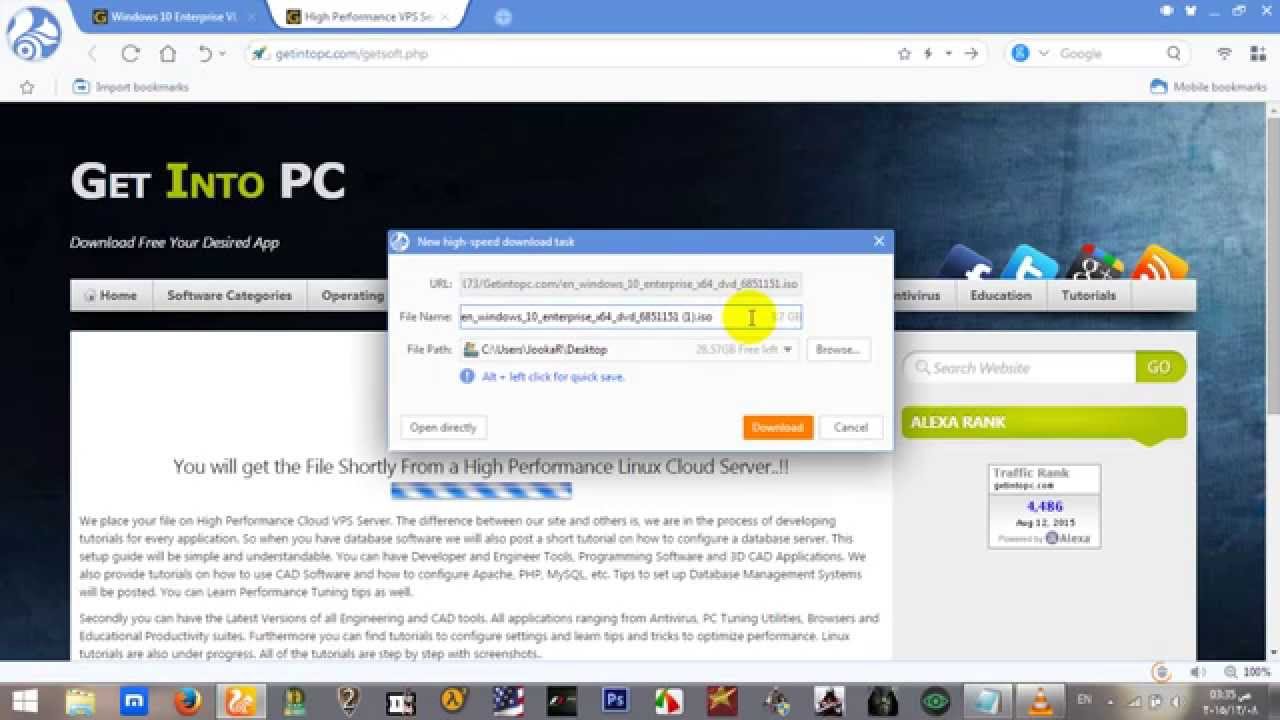Cancel the download task
The image size is (1280, 720).
pyautogui.click(x=851, y=427)
